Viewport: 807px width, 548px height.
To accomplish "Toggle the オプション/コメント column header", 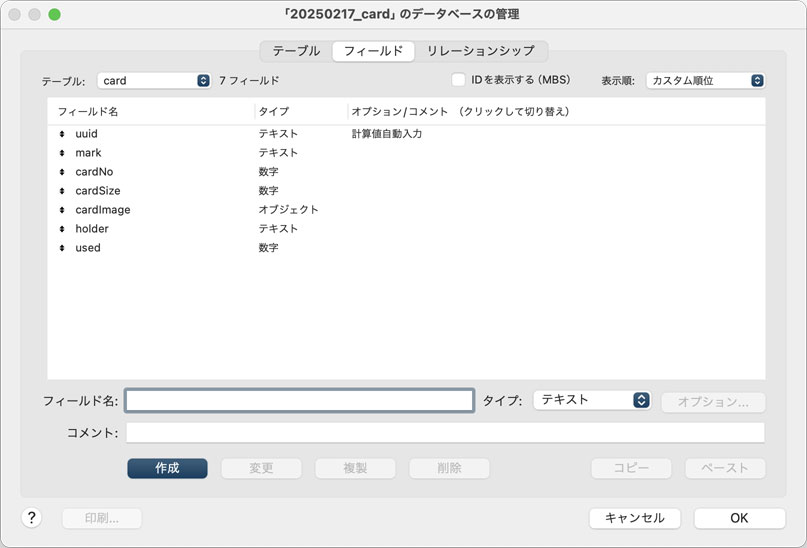I will click(x=461, y=112).
